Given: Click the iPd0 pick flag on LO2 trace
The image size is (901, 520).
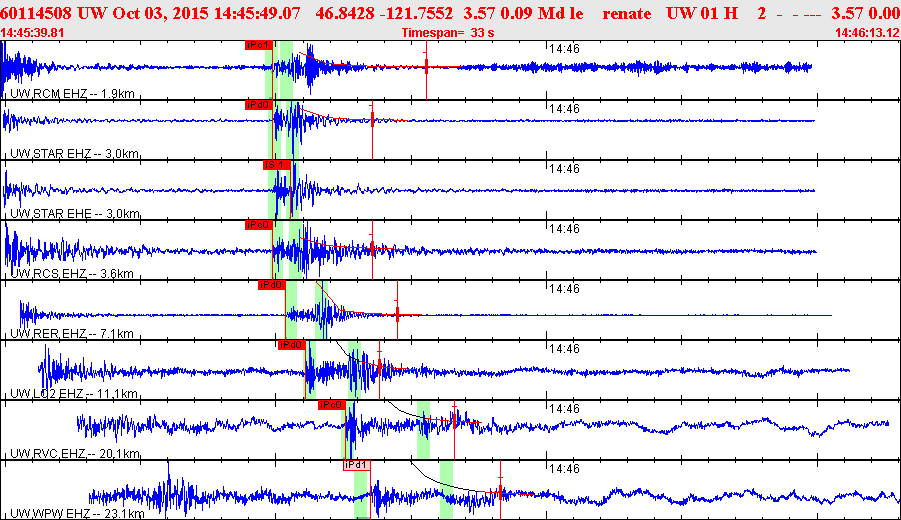Looking at the screenshot, I should [291, 345].
